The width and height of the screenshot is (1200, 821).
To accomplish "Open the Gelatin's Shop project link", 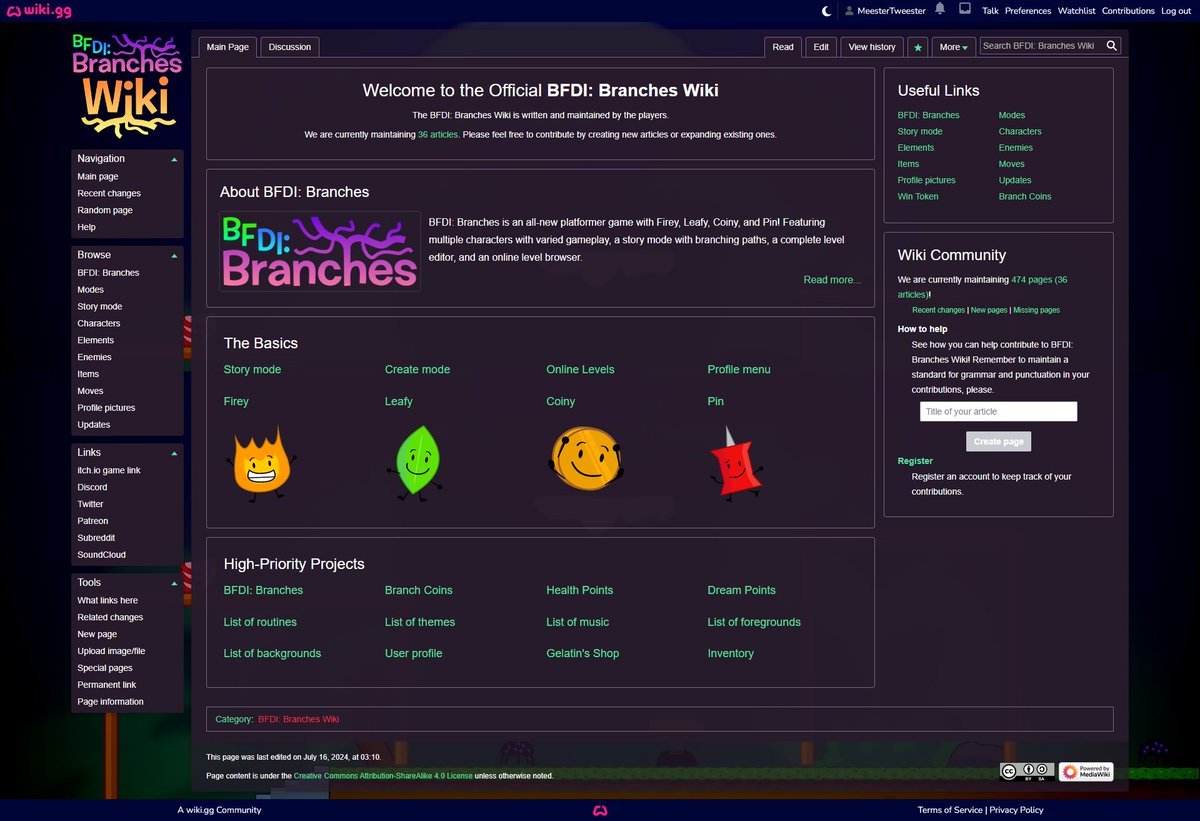I will coord(582,654).
